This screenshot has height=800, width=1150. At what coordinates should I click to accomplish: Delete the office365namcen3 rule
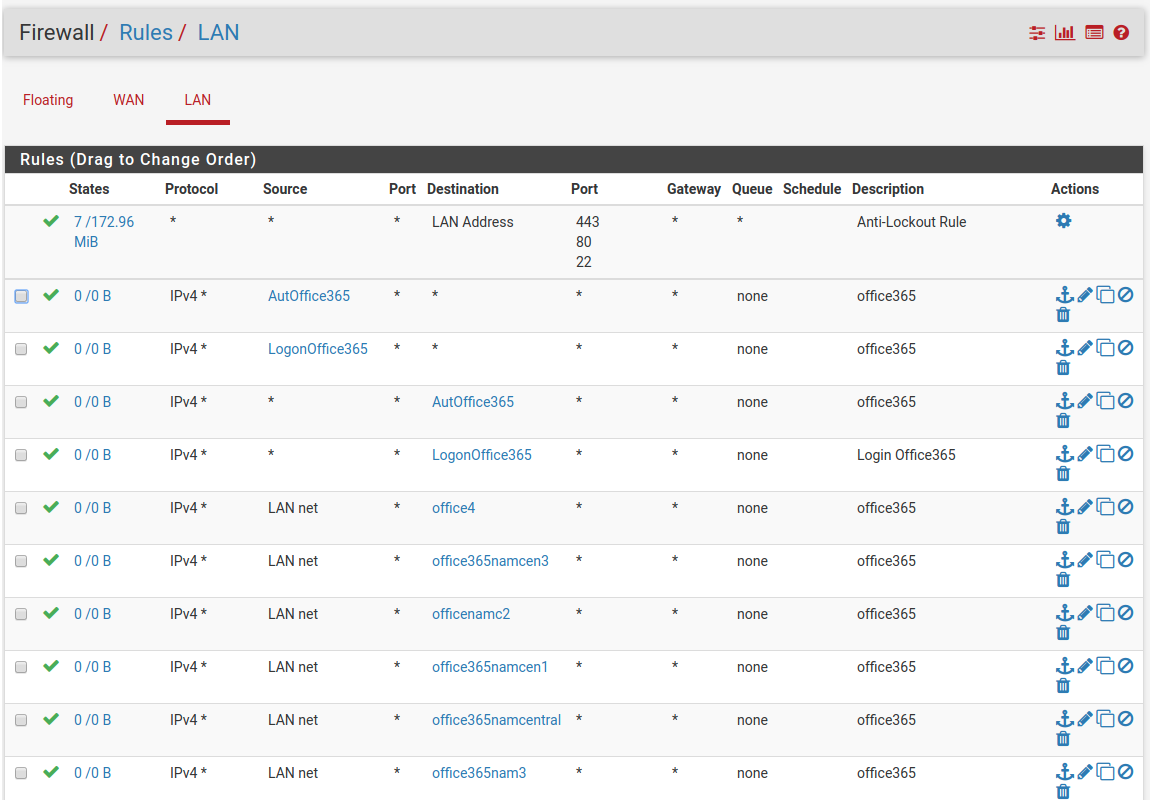1063,580
